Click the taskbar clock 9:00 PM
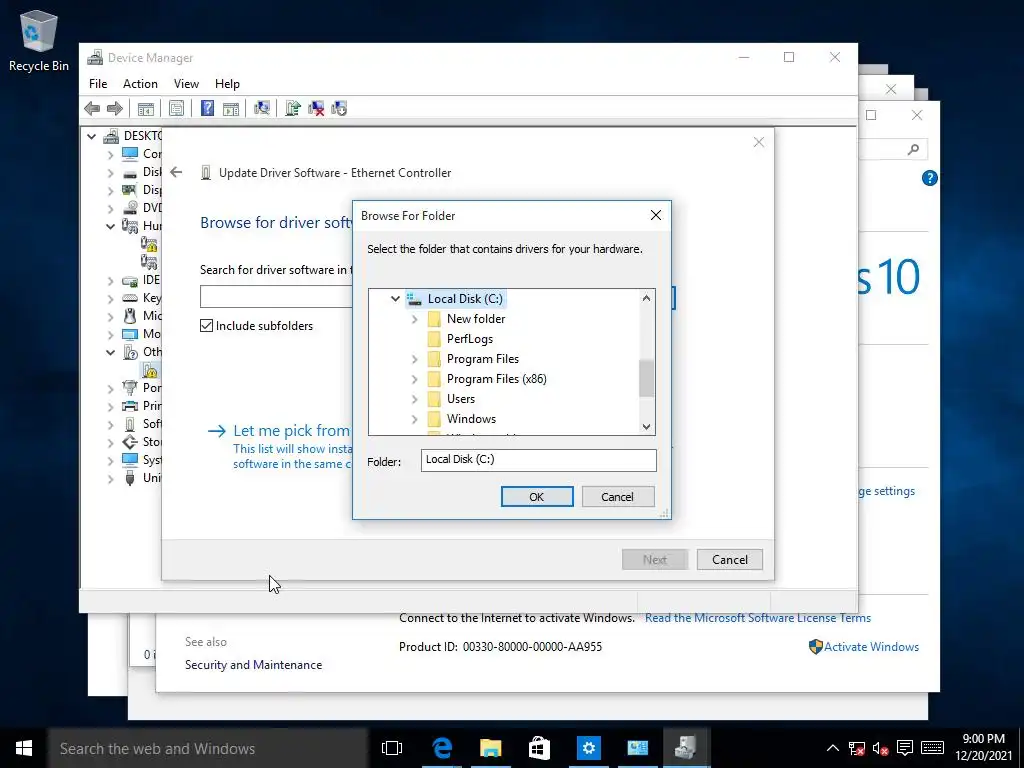Screen dimensions: 1024x768 click(983, 739)
